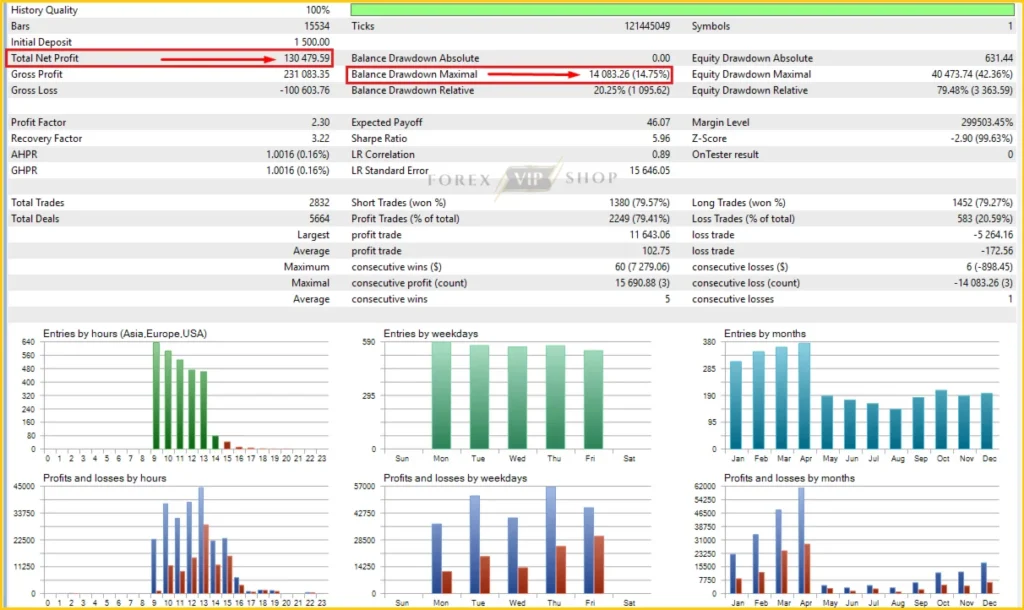Click the Bars value 15534
The image size is (1024, 610).
point(317,26)
